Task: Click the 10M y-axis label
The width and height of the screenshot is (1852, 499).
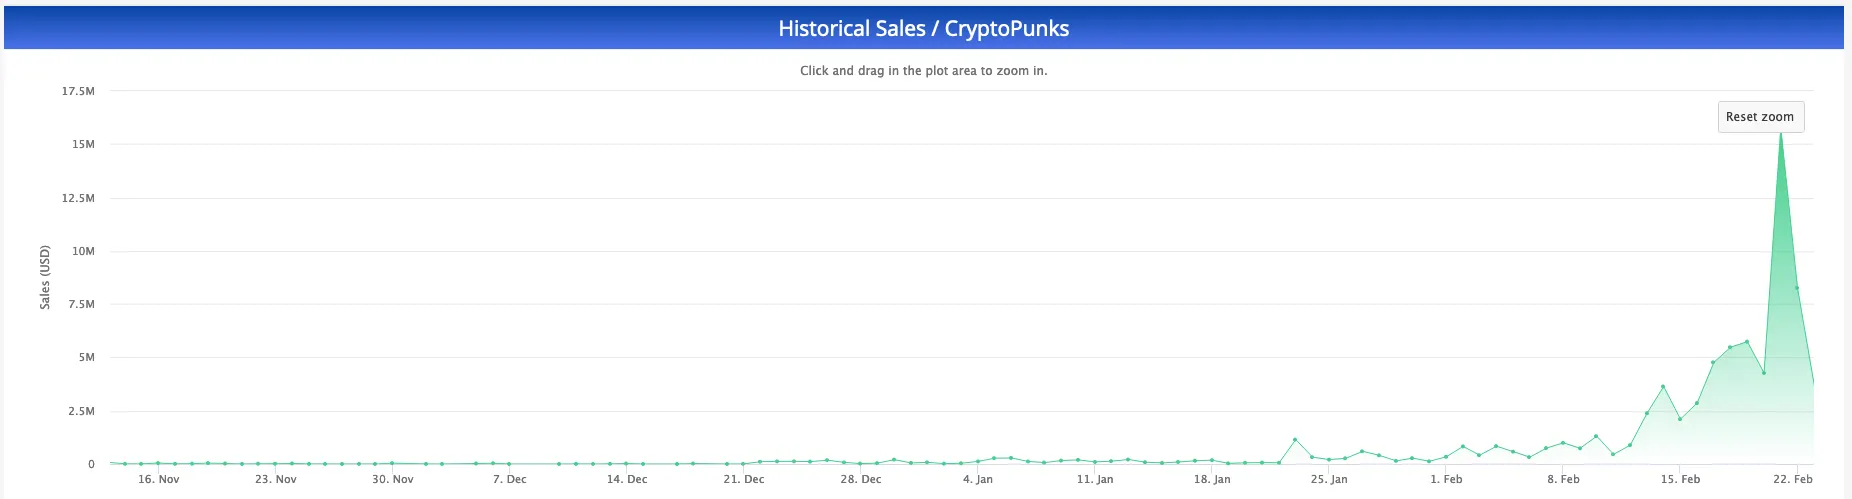Action: [x=83, y=252]
